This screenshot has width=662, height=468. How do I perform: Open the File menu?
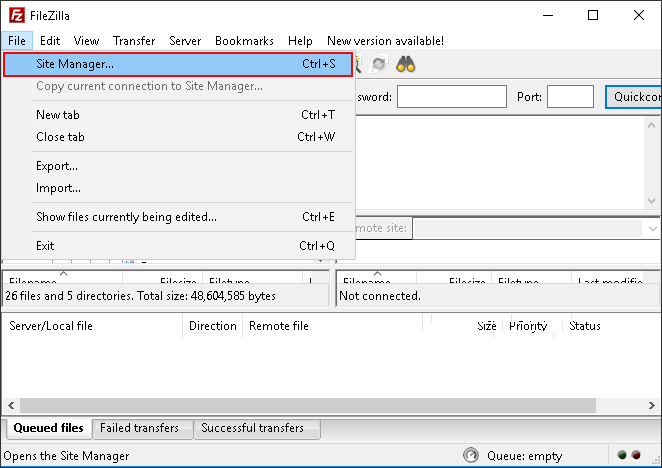pos(17,41)
